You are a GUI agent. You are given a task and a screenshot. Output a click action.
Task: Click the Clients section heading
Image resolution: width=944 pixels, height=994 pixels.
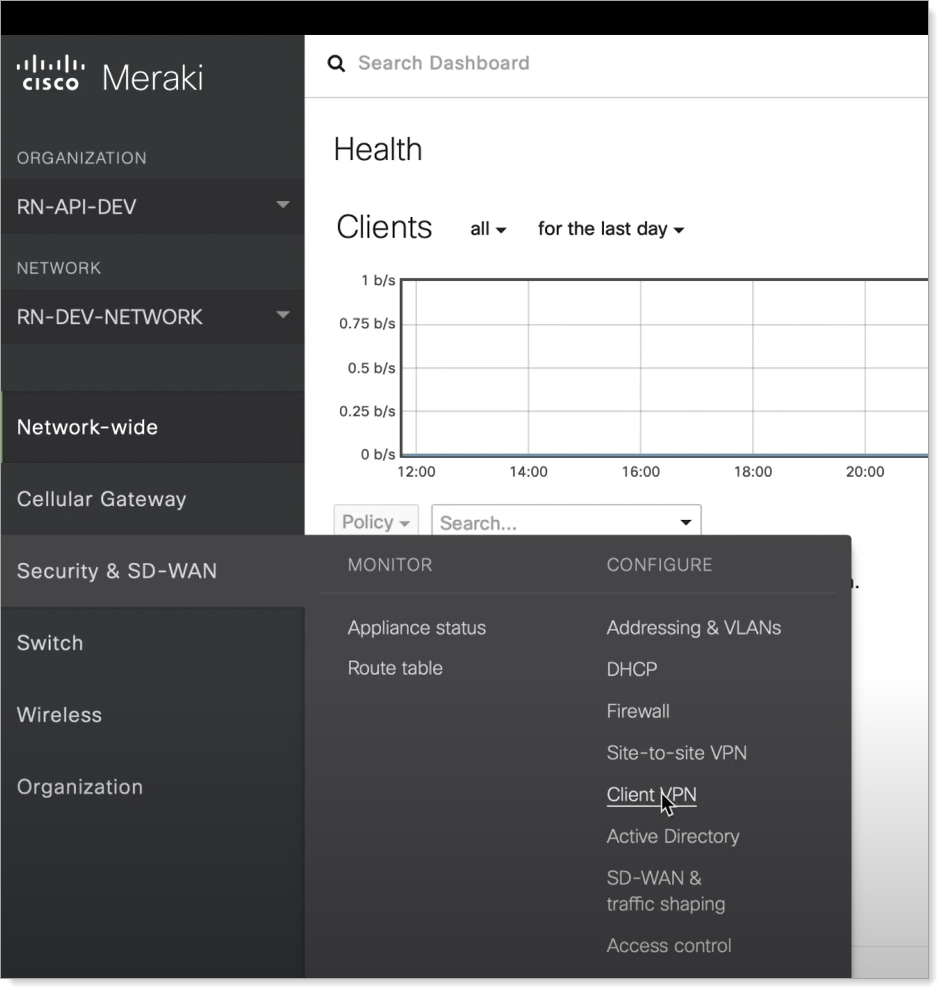click(x=384, y=227)
